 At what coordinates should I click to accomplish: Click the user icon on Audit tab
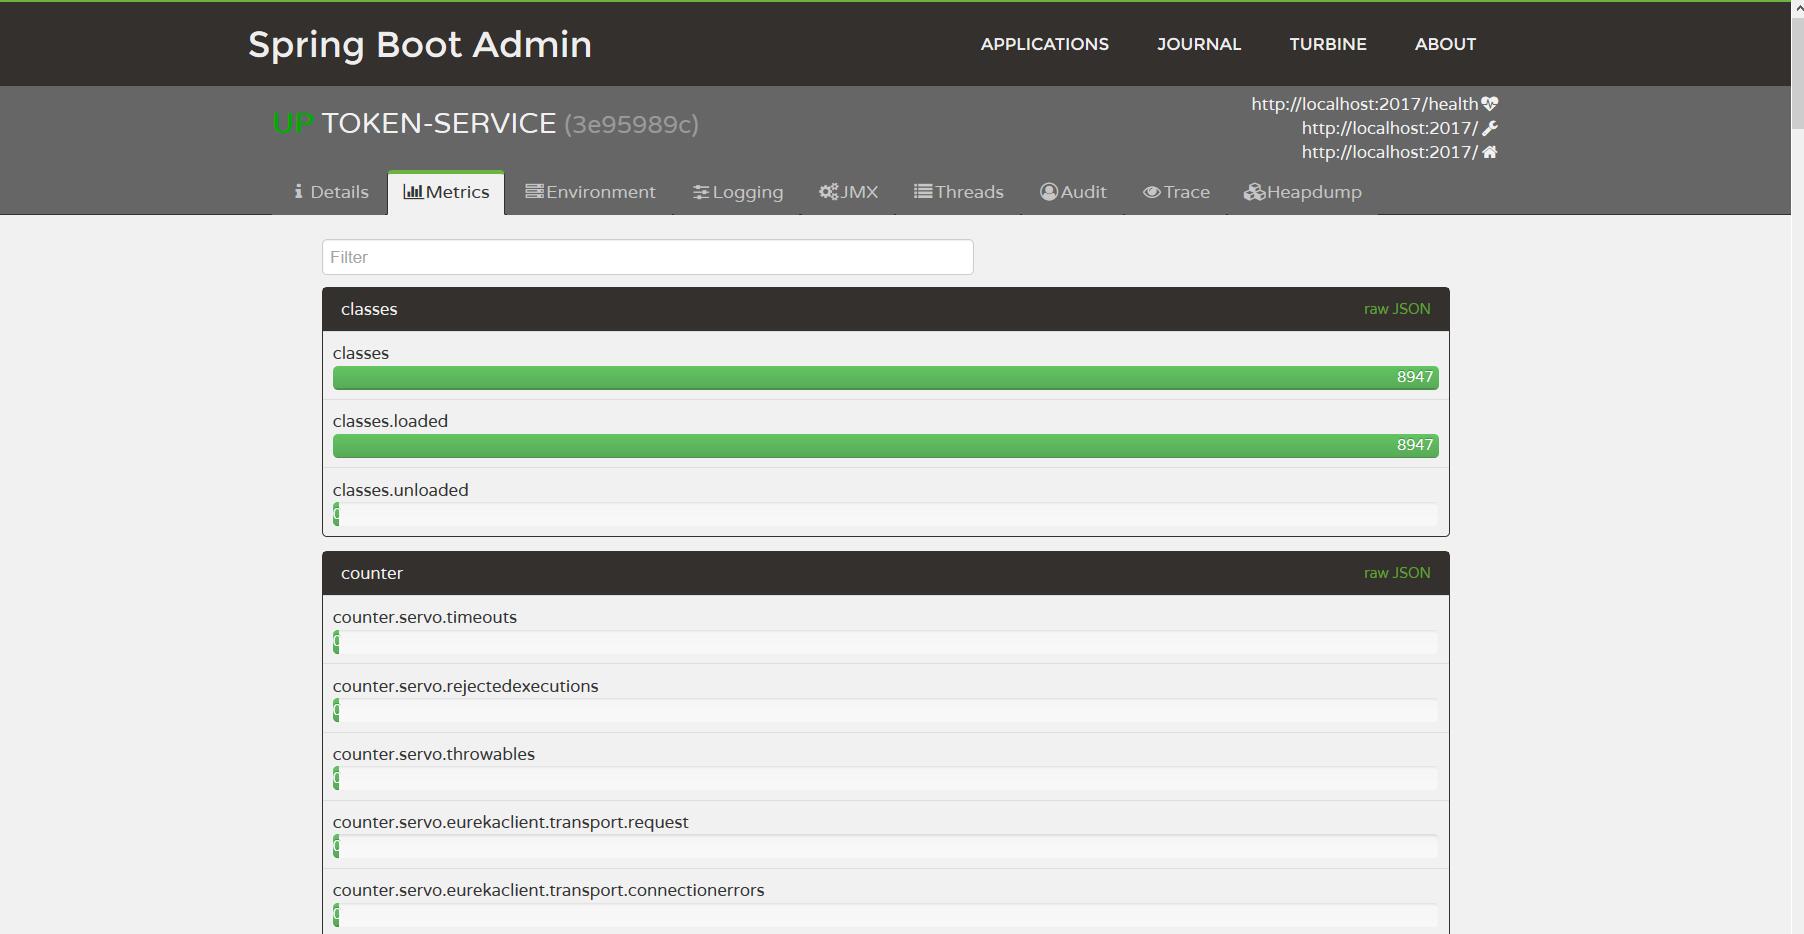[x=1048, y=191]
